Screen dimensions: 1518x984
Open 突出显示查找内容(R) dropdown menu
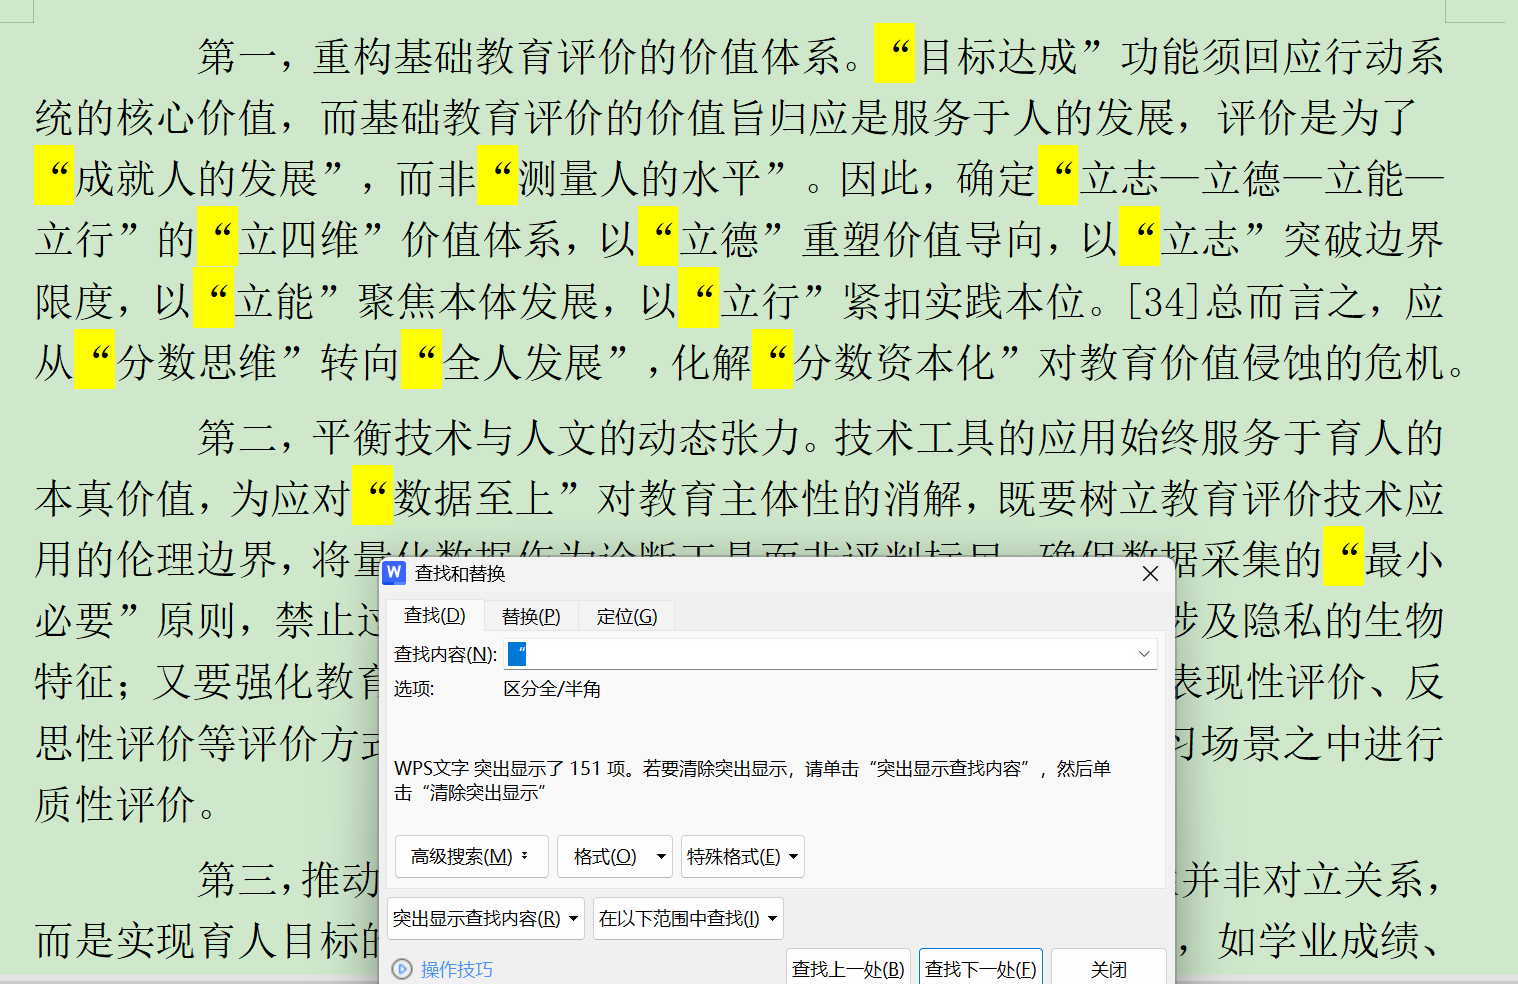(485, 919)
